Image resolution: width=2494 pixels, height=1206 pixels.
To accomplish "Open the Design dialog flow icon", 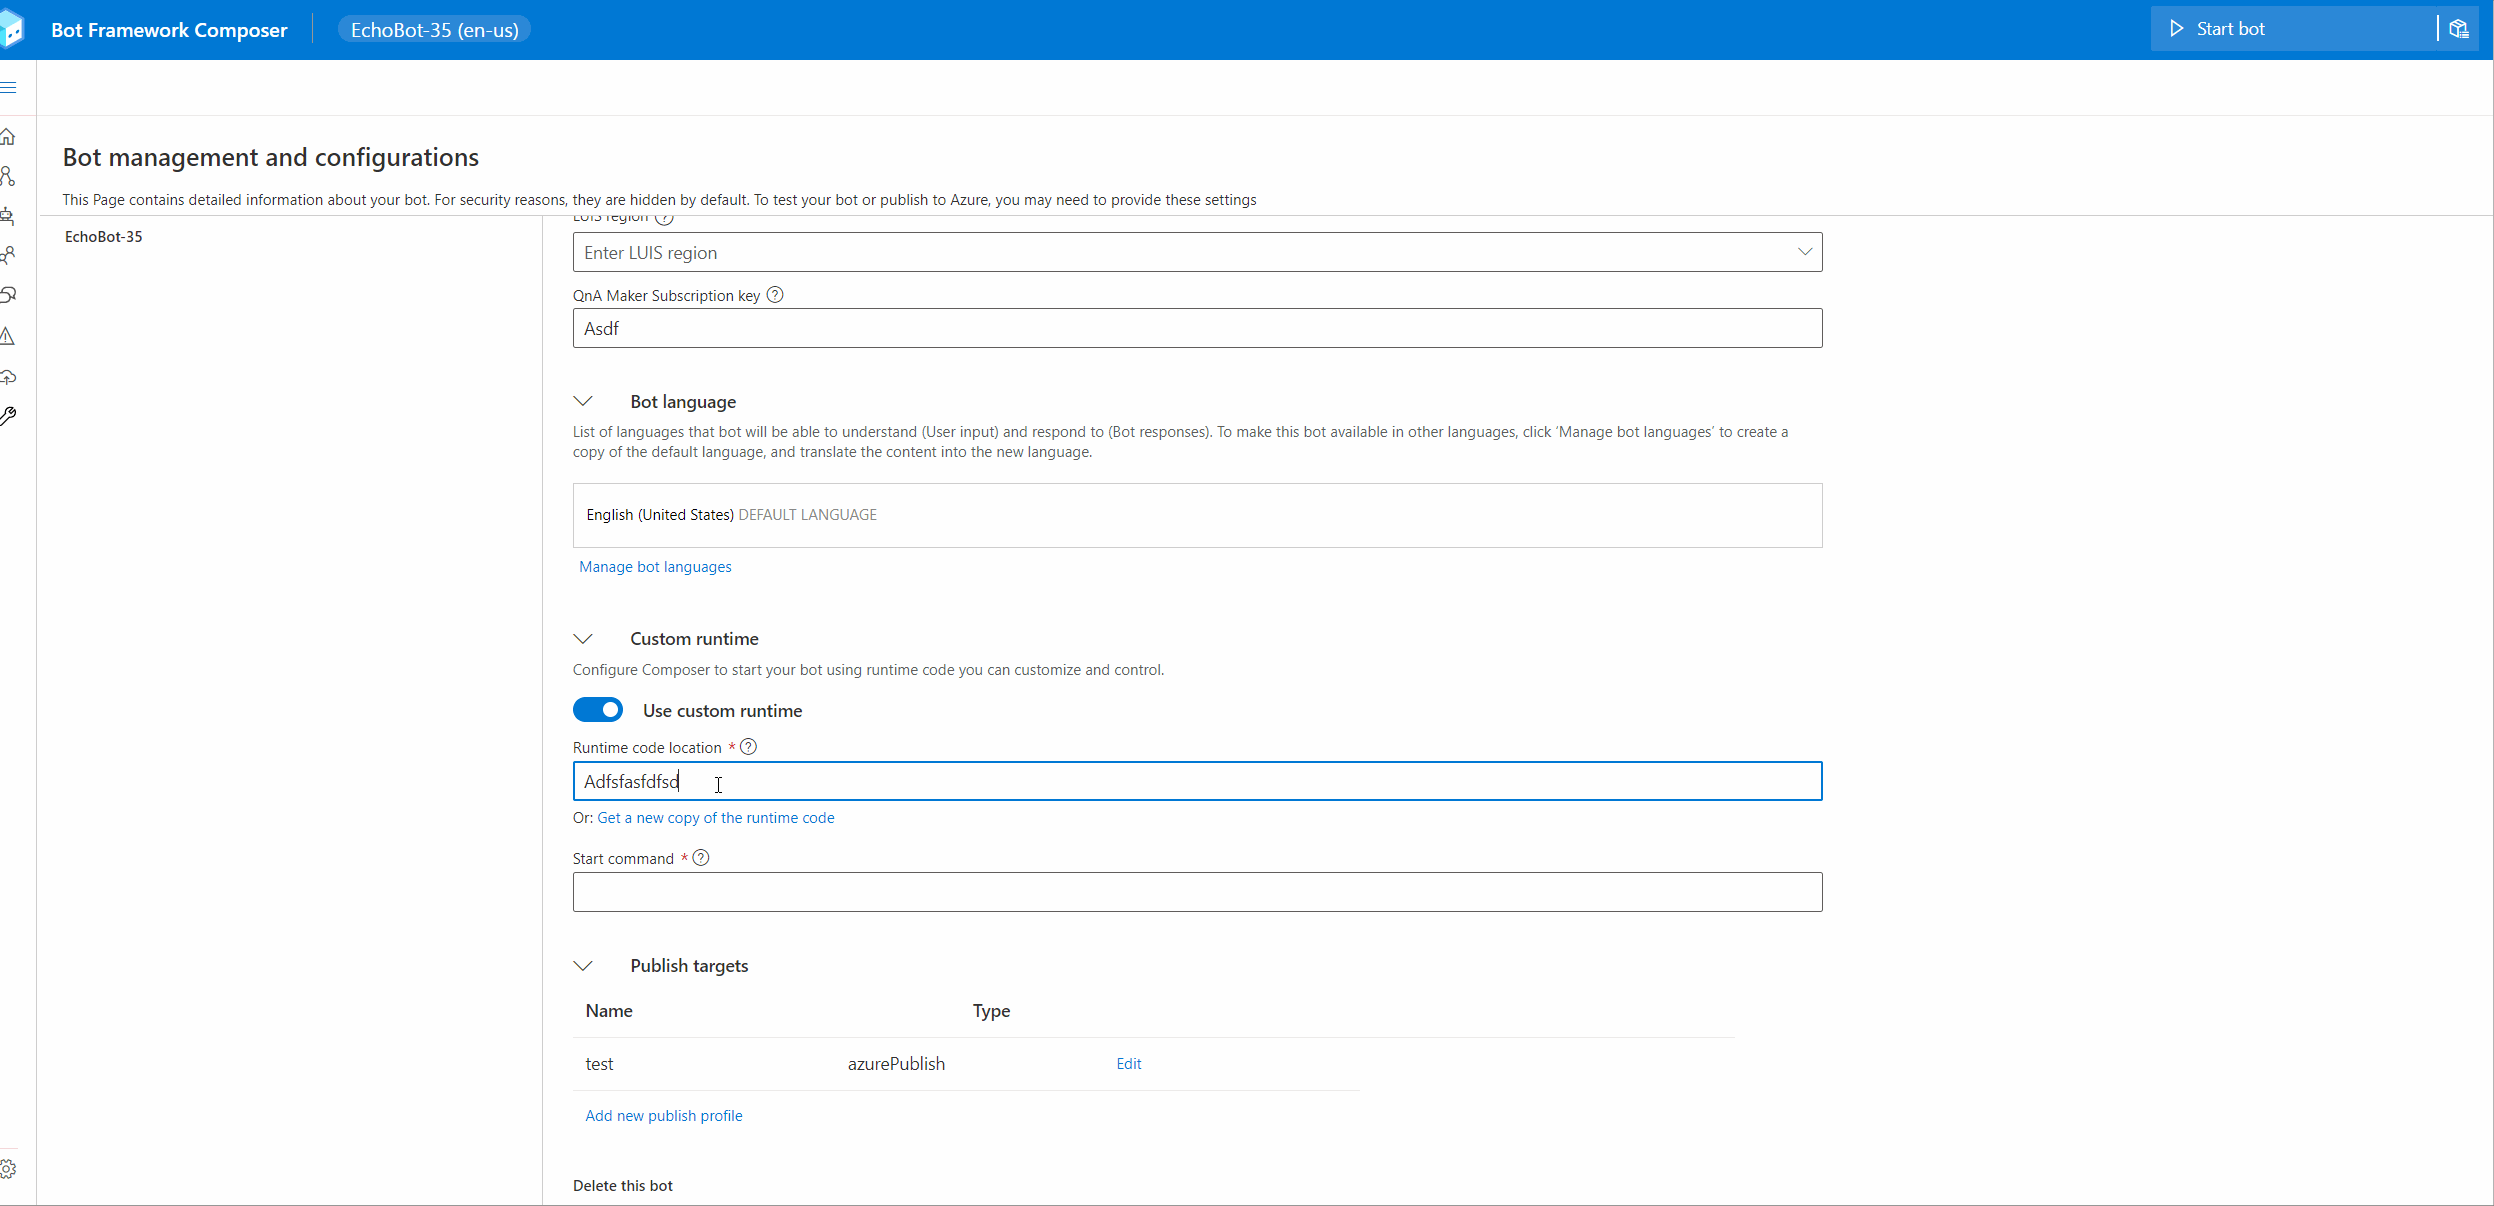I will click(8, 177).
